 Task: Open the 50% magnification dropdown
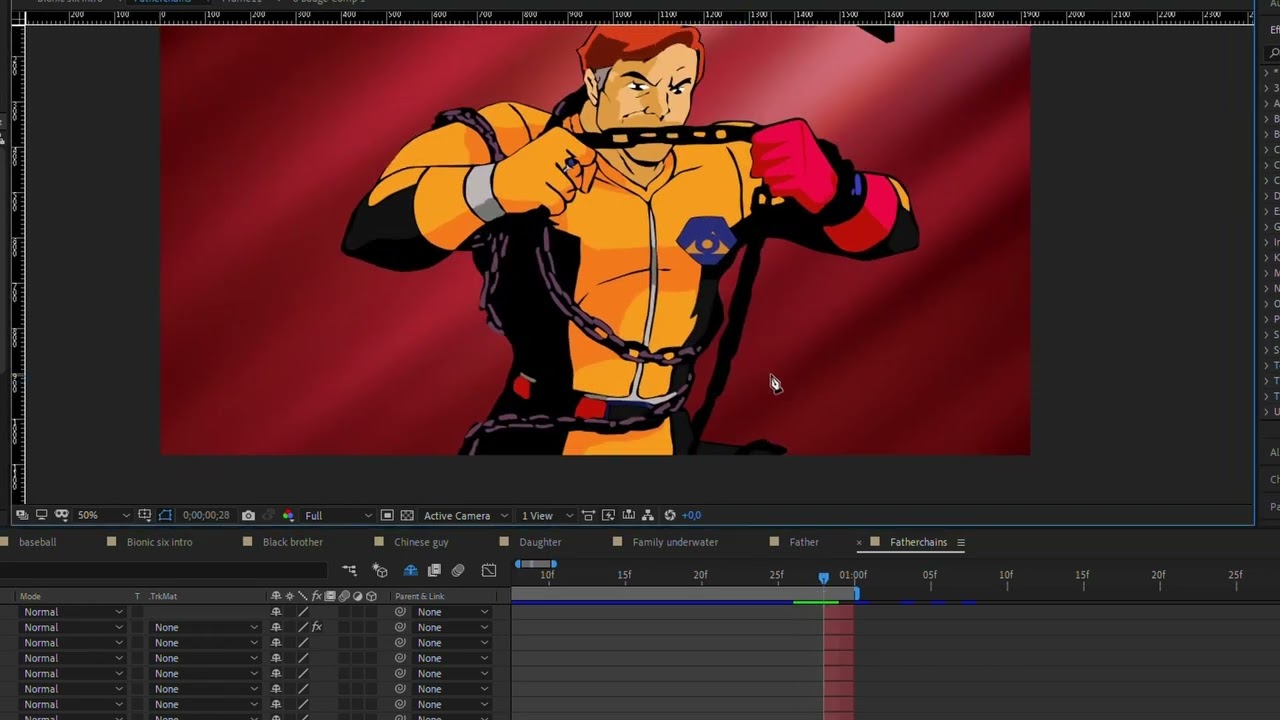103,515
